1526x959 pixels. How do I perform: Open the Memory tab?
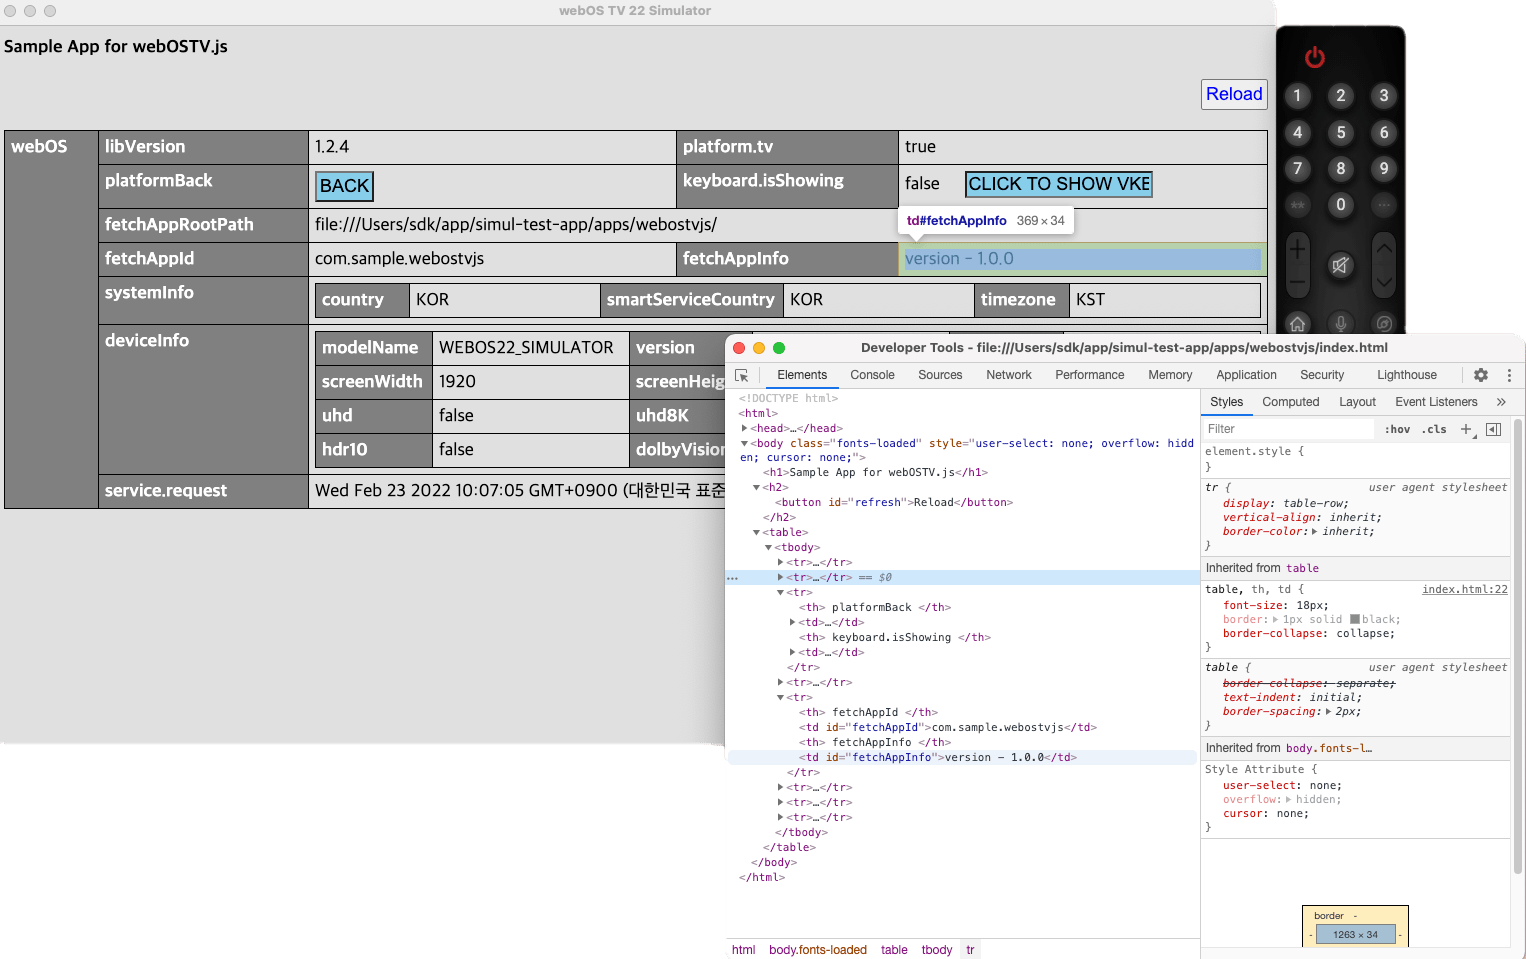click(x=1170, y=375)
